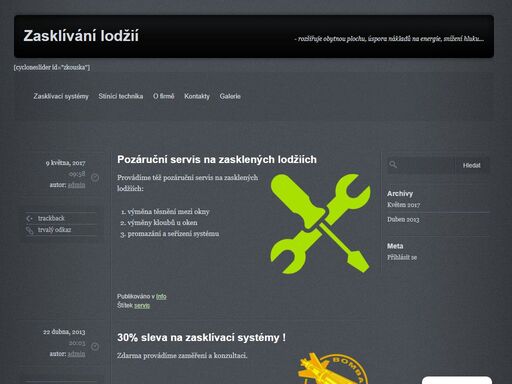
Task: Open the Galerie menu item
Action: [230, 96]
